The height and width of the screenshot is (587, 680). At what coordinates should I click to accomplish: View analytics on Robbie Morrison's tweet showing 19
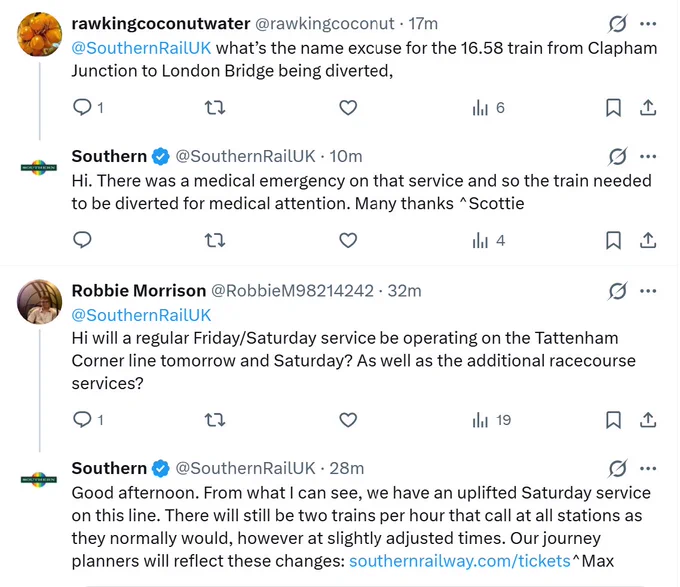coord(491,420)
